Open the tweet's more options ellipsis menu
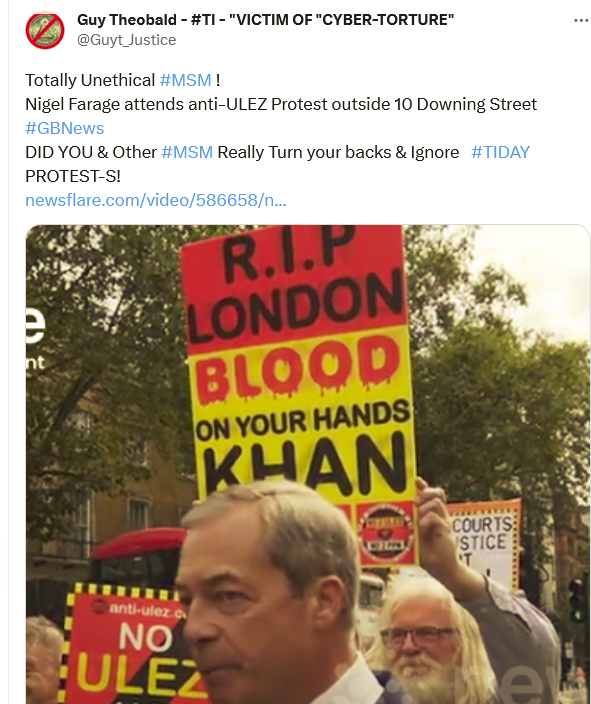 coord(581,21)
